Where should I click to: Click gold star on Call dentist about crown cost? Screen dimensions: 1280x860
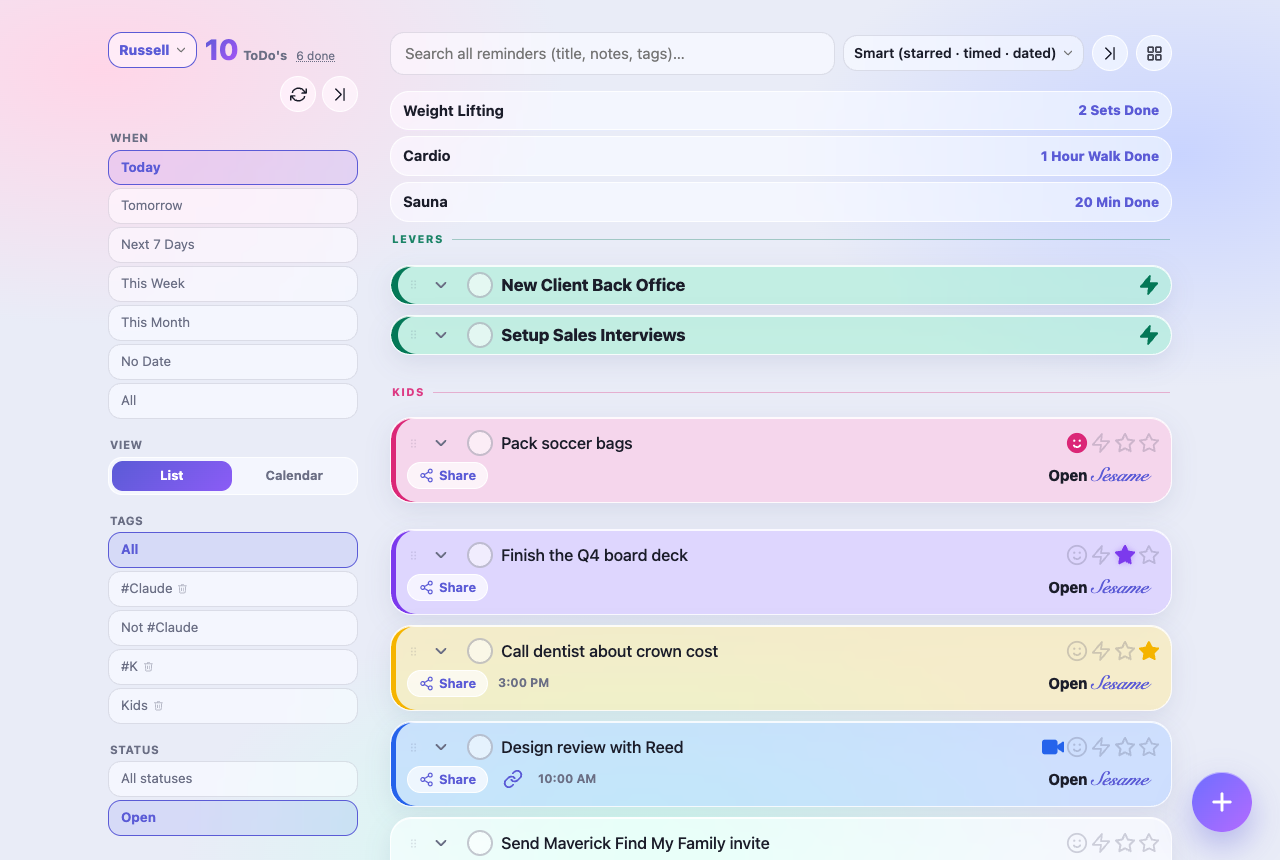[1149, 651]
